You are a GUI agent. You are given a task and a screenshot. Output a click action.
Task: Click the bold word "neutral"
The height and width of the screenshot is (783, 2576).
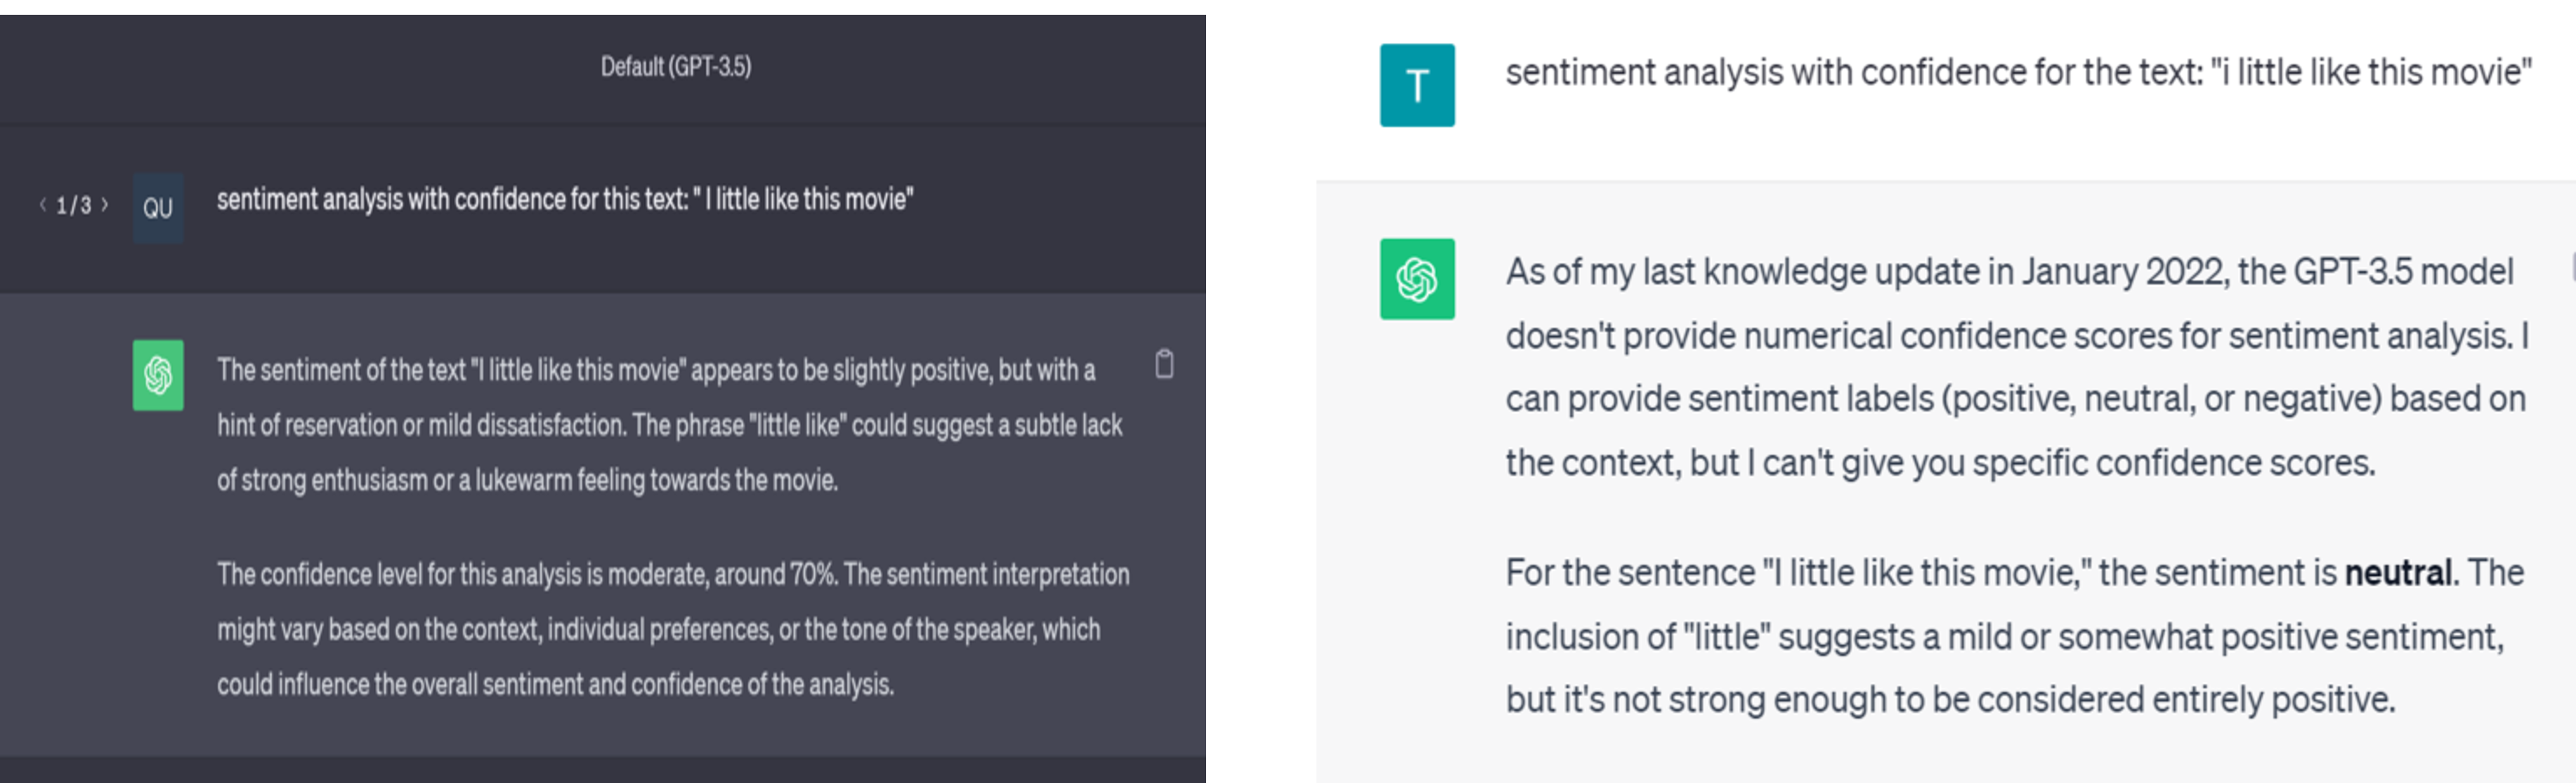click(2397, 573)
